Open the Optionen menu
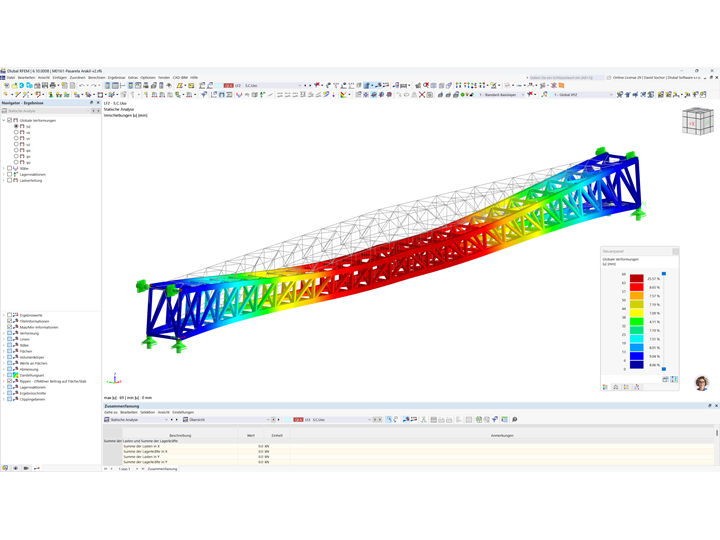 pyautogui.click(x=148, y=78)
